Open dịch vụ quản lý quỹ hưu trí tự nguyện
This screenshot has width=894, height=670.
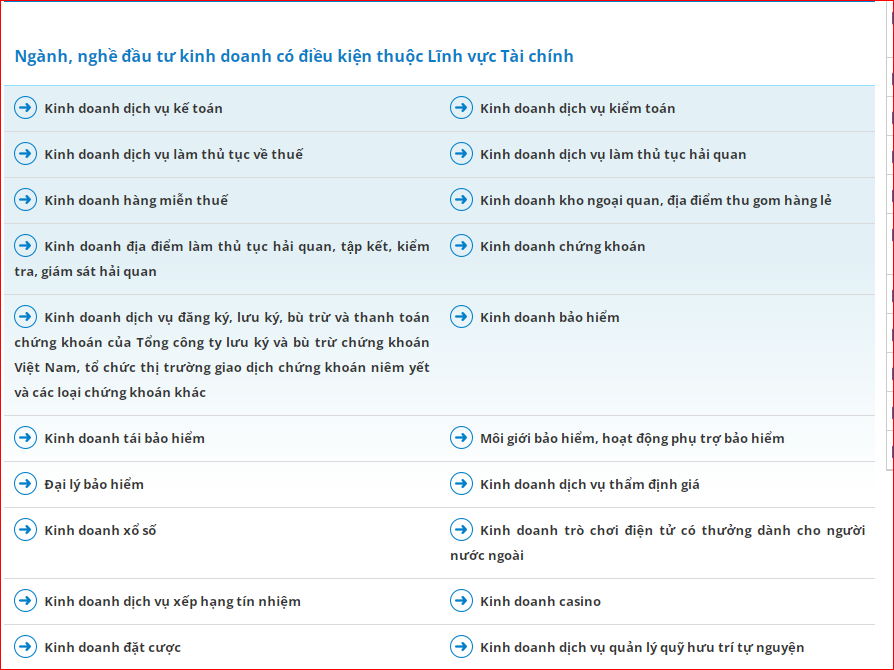point(642,647)
